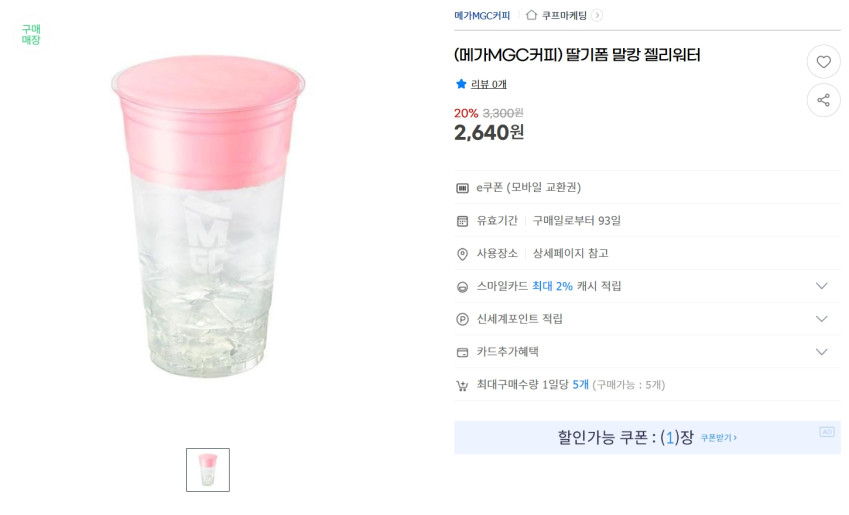Click the home icon beside 쿠프마케팅

(532, 15)
